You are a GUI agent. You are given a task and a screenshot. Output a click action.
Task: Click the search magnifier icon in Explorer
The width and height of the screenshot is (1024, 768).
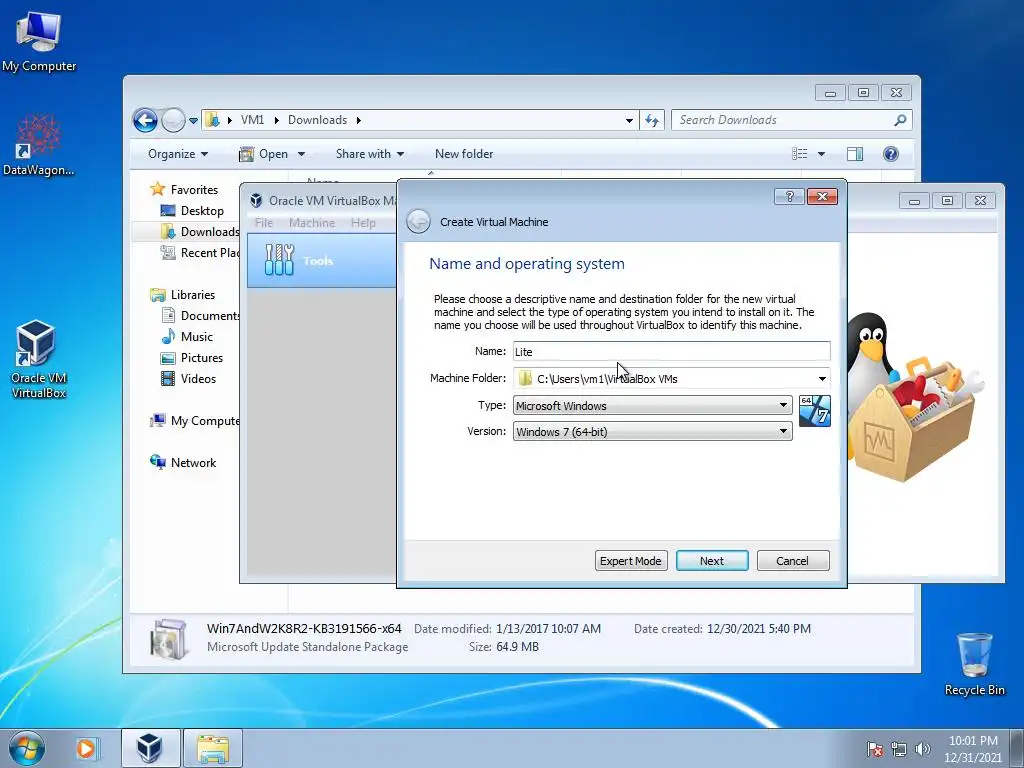tap(900, 120)
